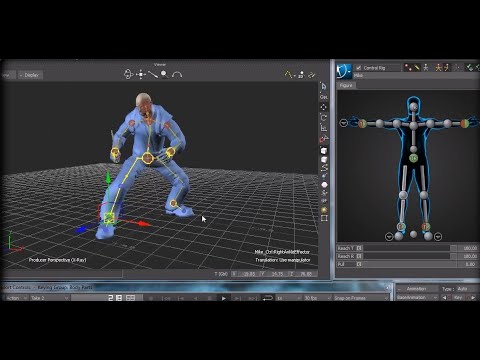Click the upper white cube icon
The image size is (480, 360).
(x=324, y=151)
